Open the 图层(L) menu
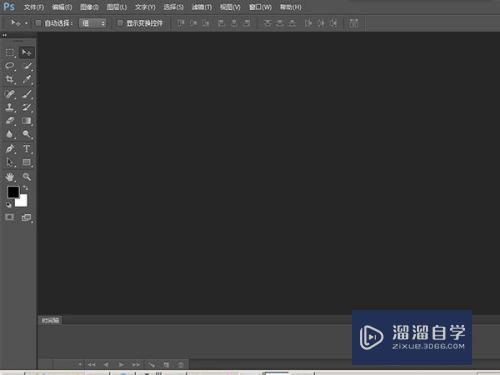The image size is (500, 375). click(x=117, y=7)
